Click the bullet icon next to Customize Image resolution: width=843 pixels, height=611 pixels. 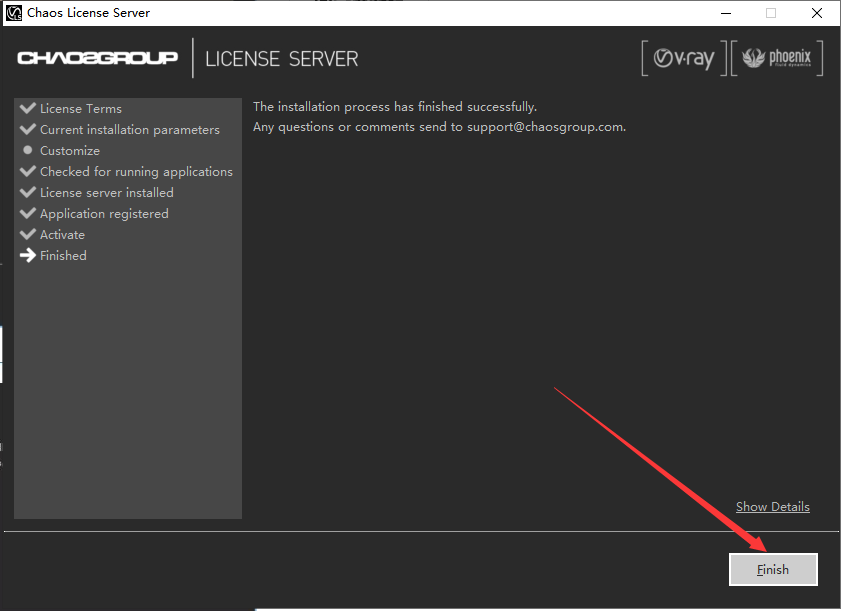click(x=27, y=150)
